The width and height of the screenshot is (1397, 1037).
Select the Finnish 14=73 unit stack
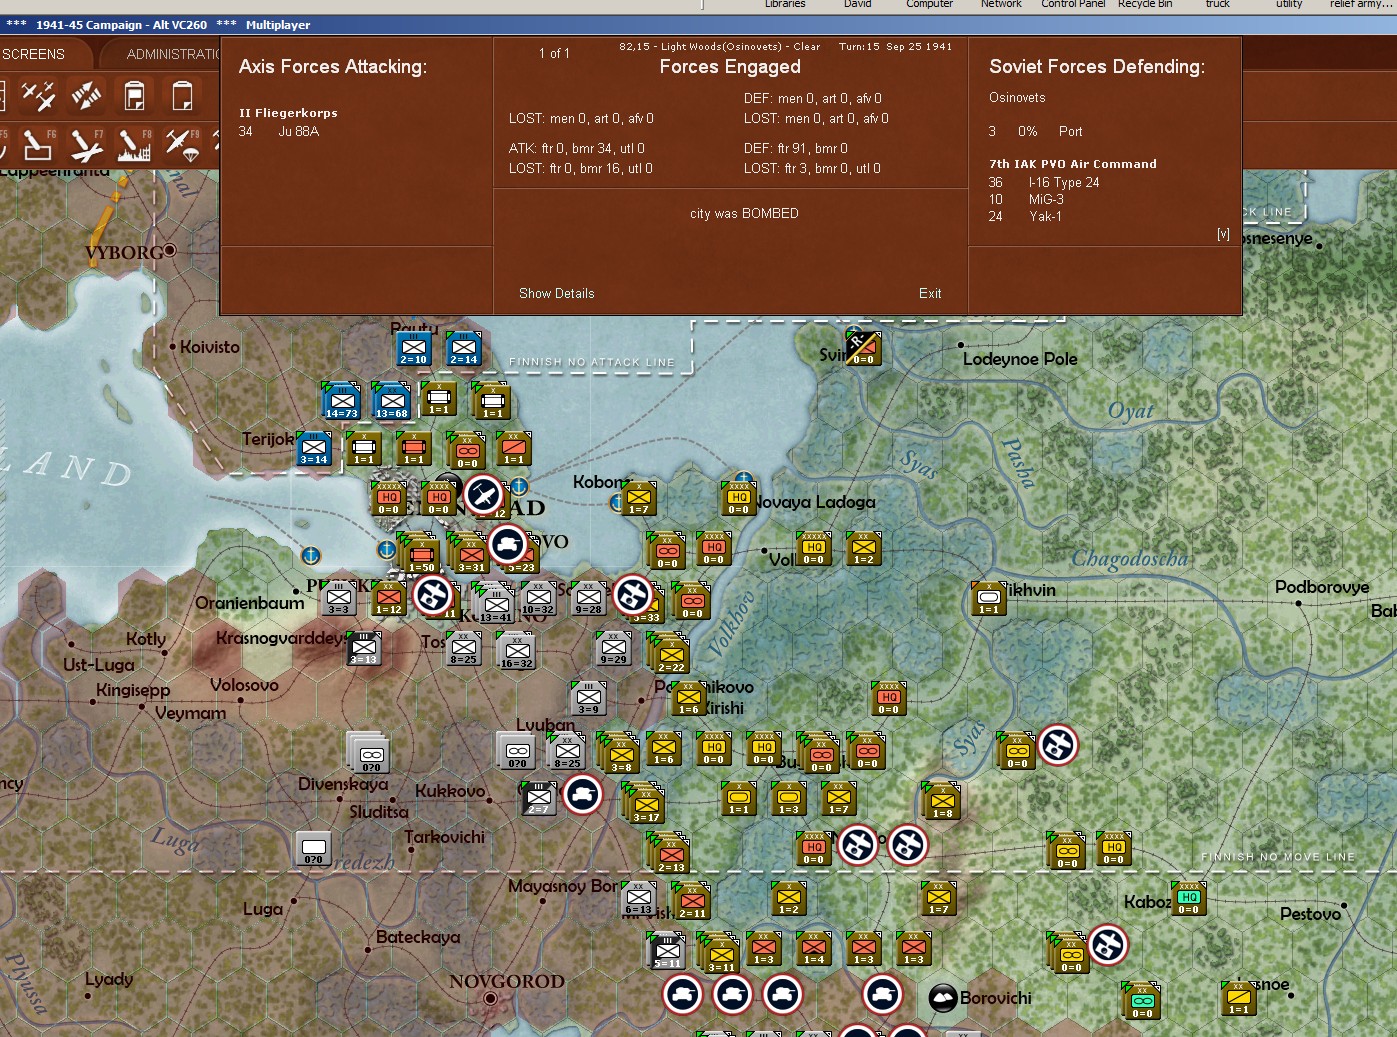click(341, 401)
